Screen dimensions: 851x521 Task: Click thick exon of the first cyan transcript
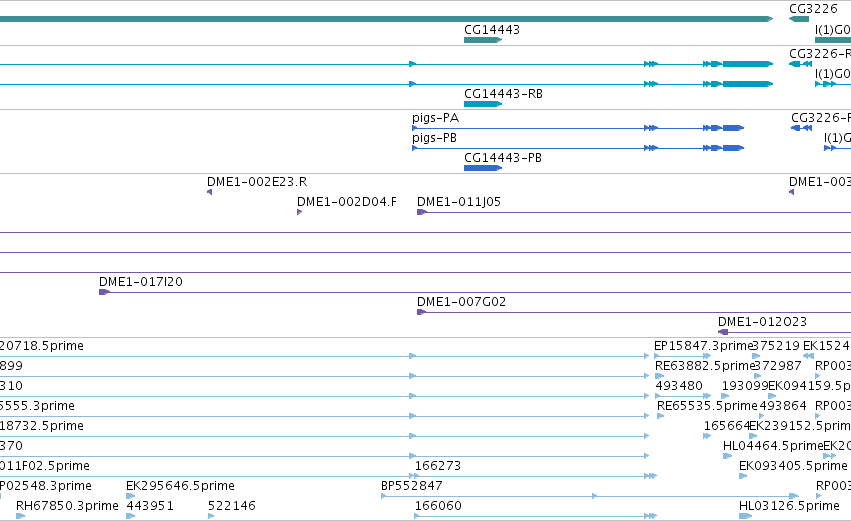pos(747,64)
